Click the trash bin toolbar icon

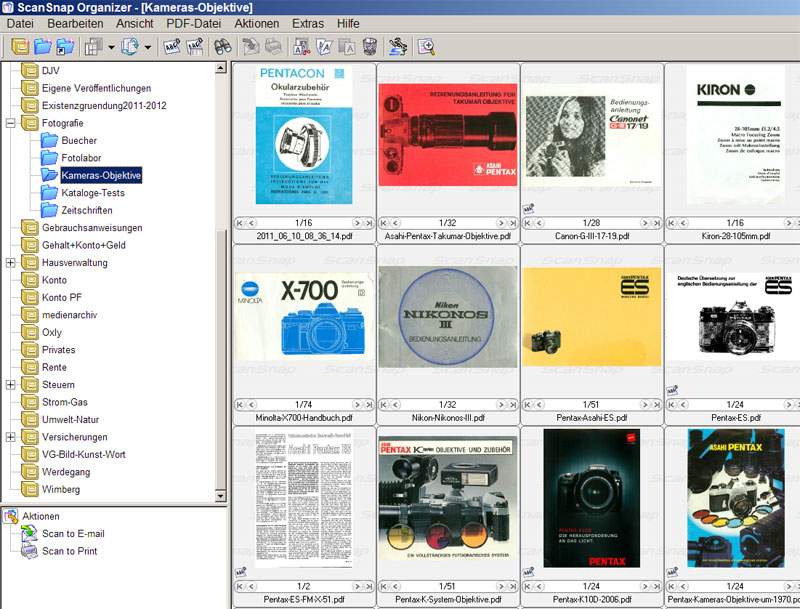[370, 46]
